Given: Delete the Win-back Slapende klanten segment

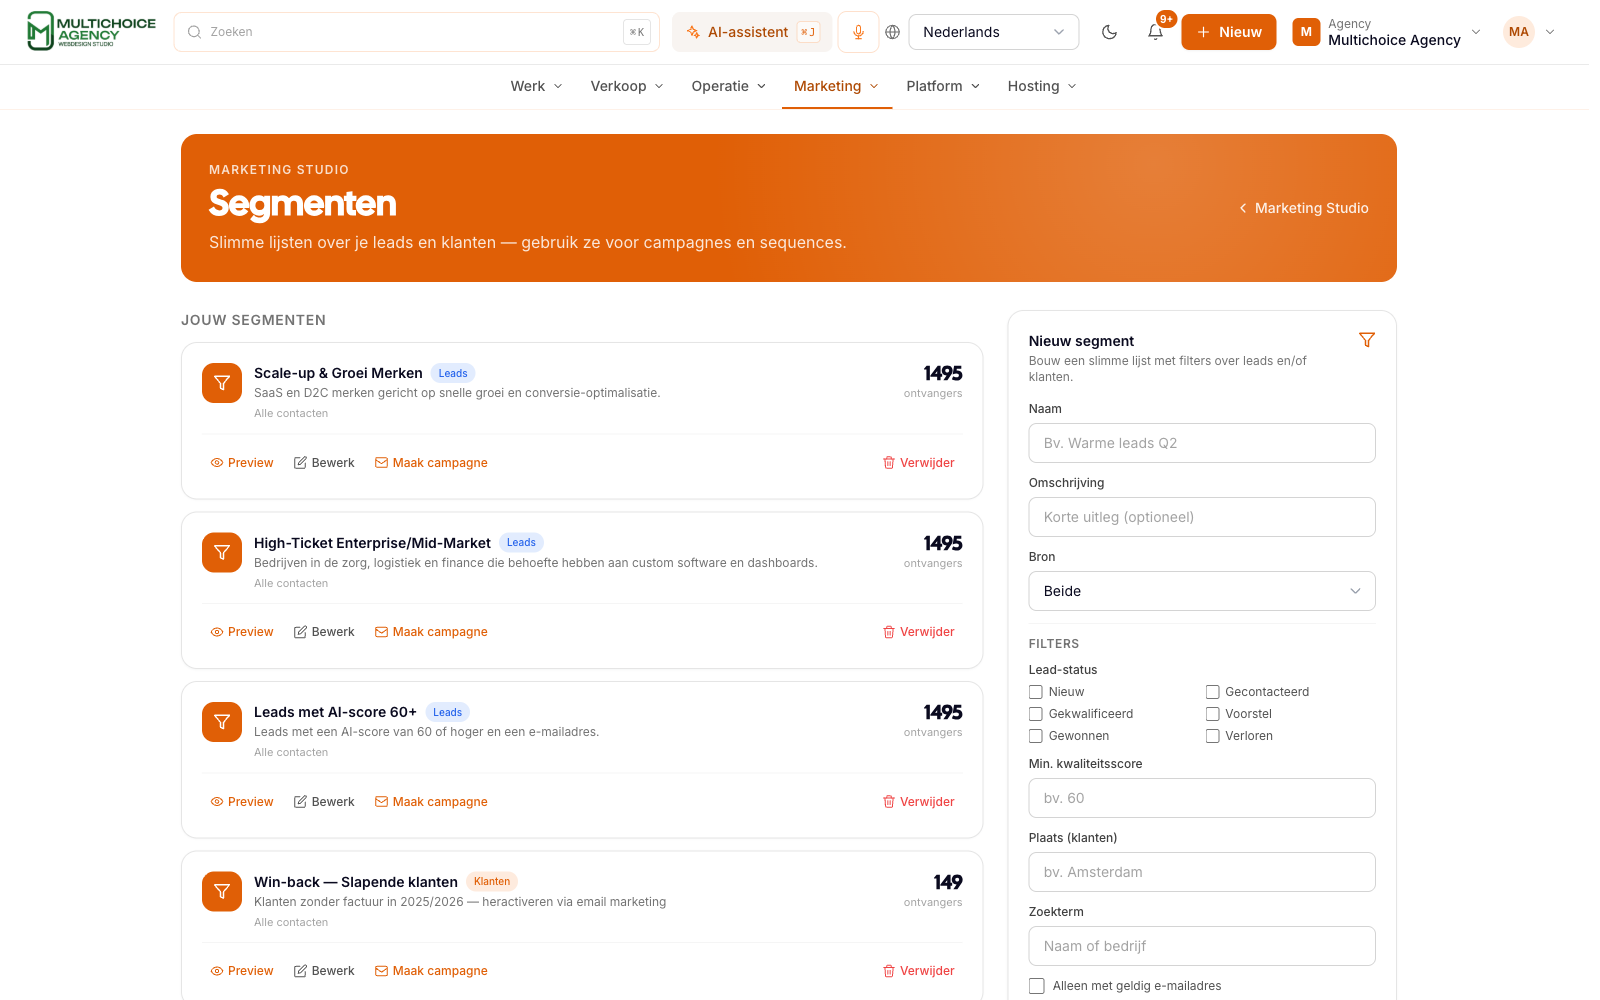Looking at the screenshot, I should pyautogui.click(x=918, y=971).
